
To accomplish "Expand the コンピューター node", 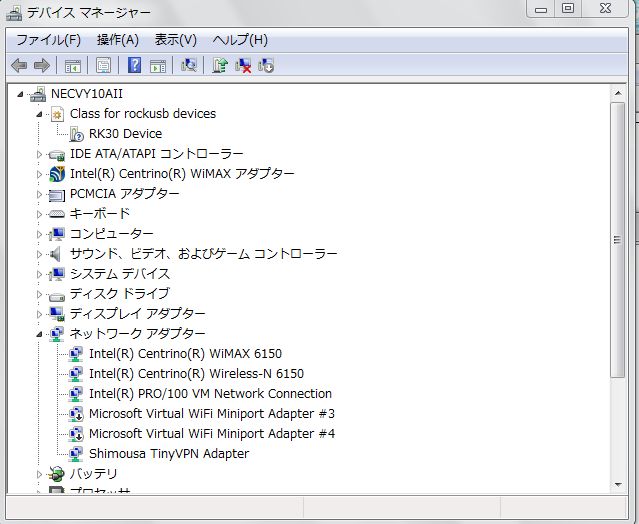I will coord(39,234).
